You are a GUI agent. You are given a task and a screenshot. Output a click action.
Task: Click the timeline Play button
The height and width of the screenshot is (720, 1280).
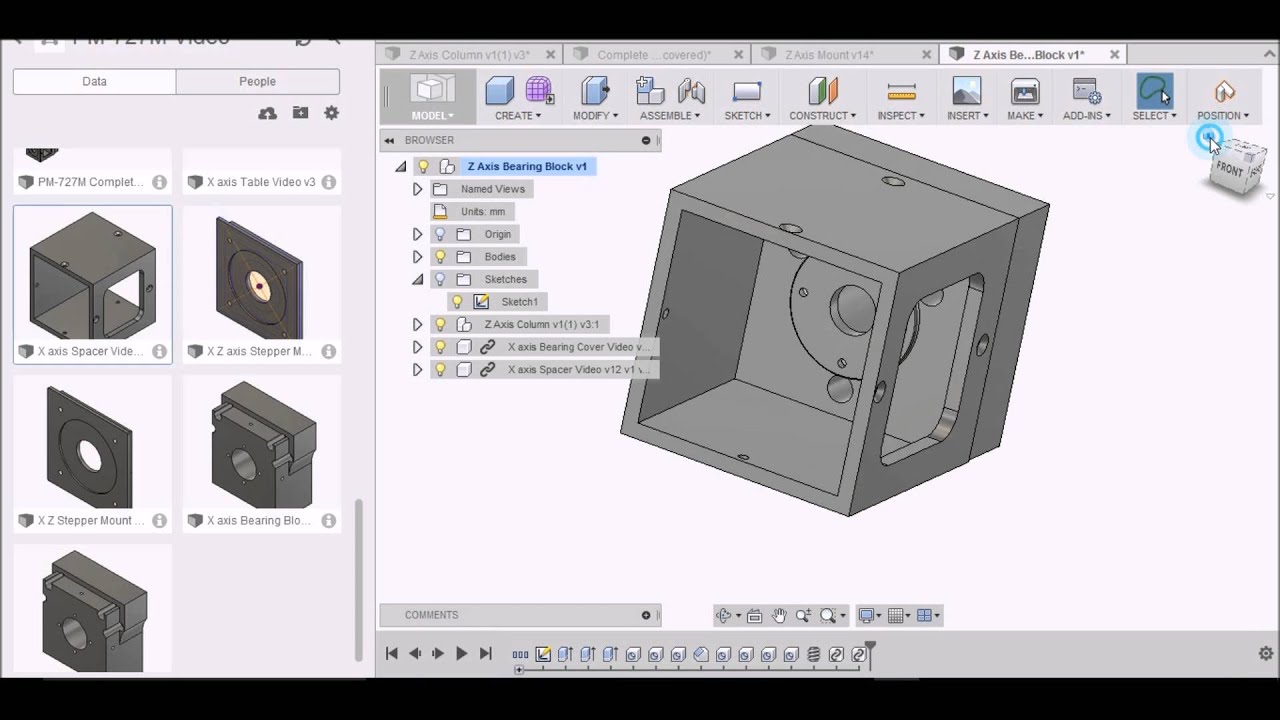pyautogui.click(x=461, y=654)
